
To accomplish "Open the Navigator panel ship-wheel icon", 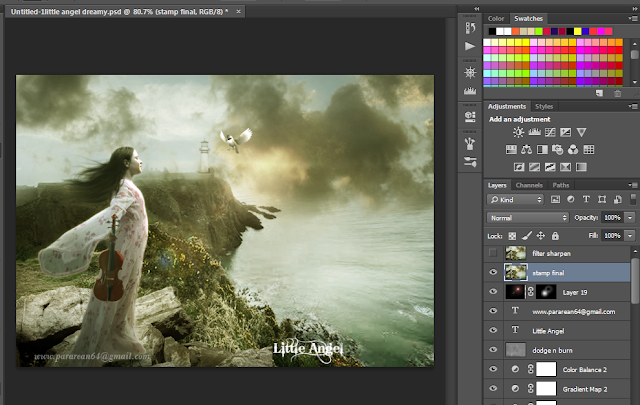I will 470,73.
